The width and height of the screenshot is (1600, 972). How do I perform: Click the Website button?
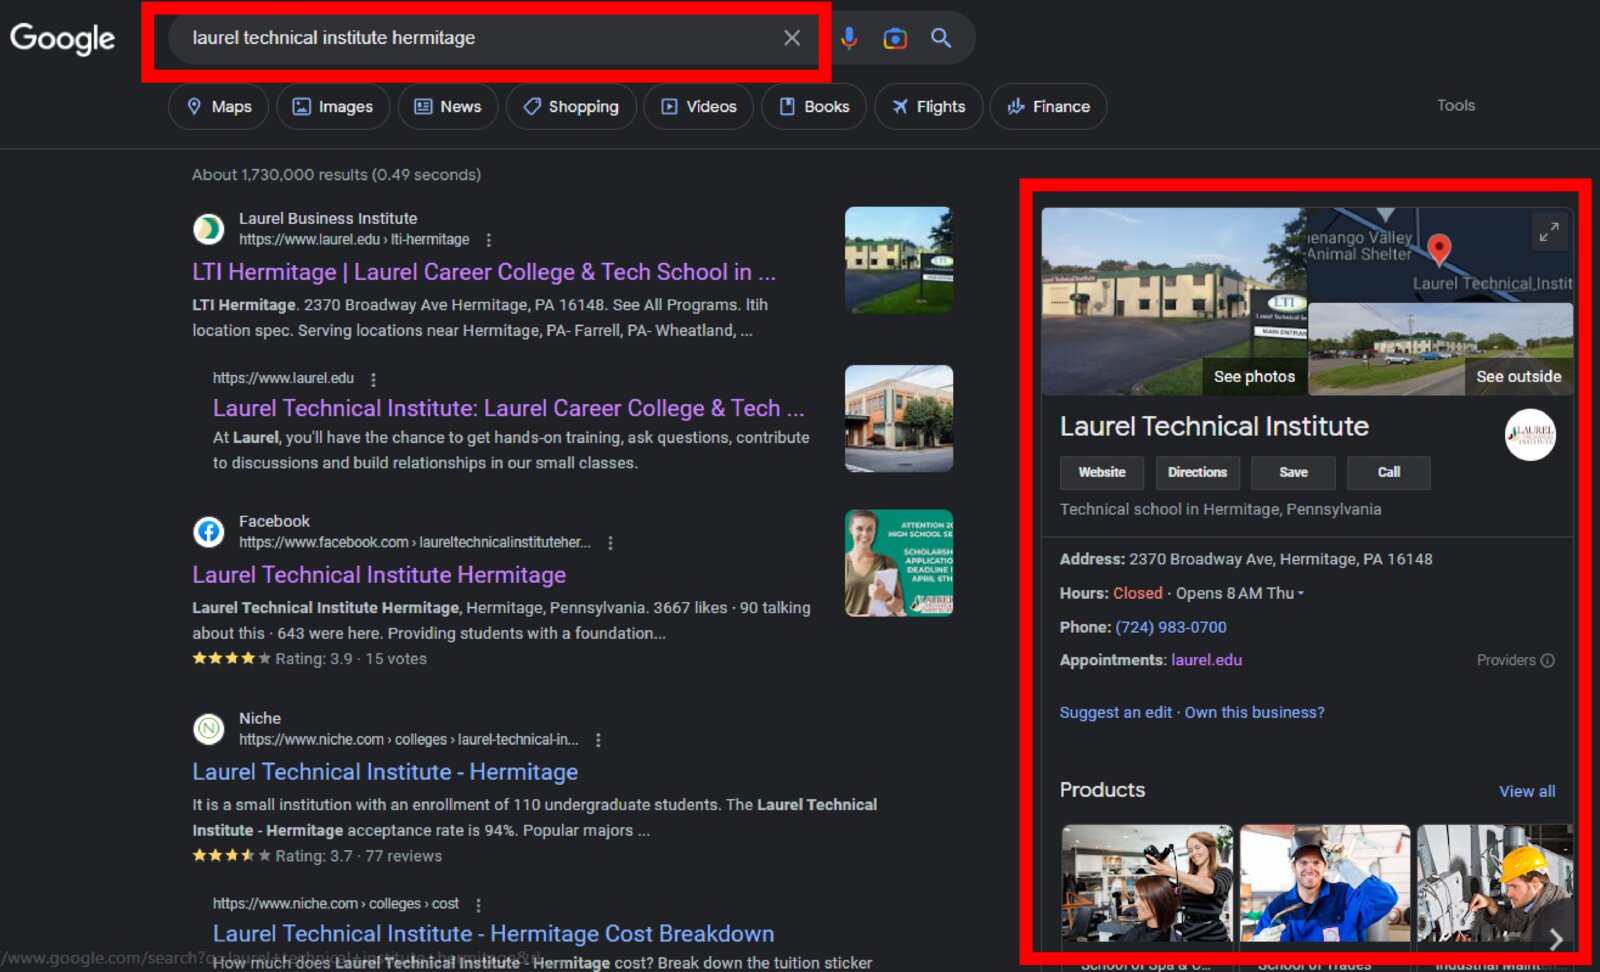(1102, 472)
